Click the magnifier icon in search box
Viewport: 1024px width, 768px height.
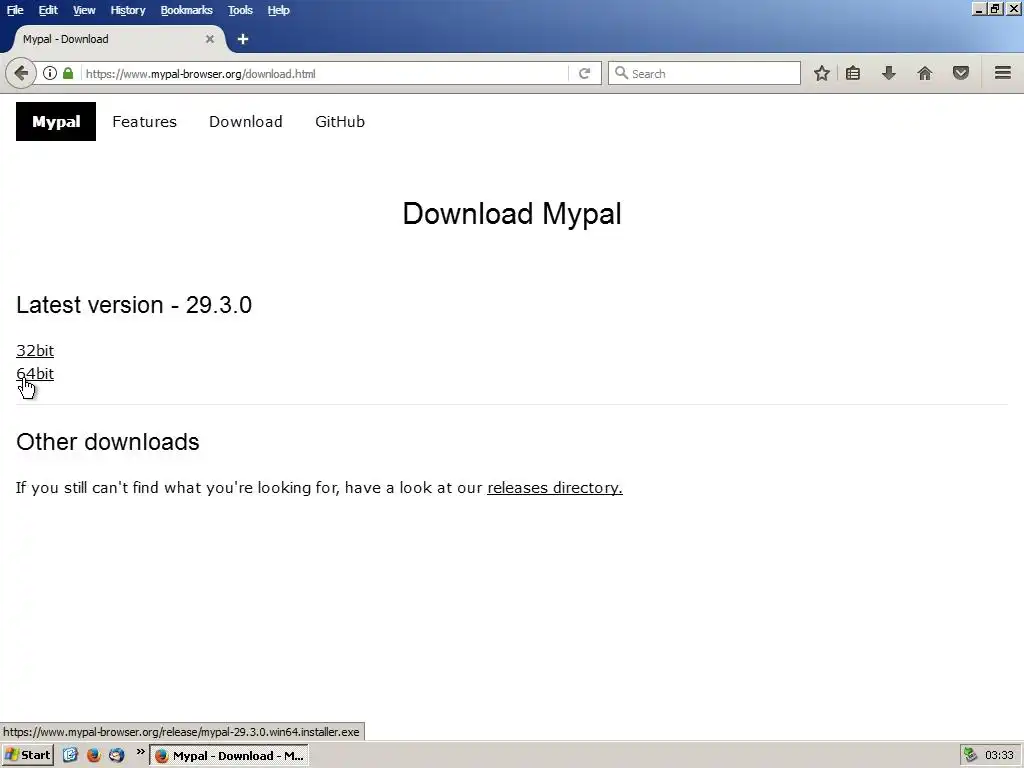click(622, 73)
